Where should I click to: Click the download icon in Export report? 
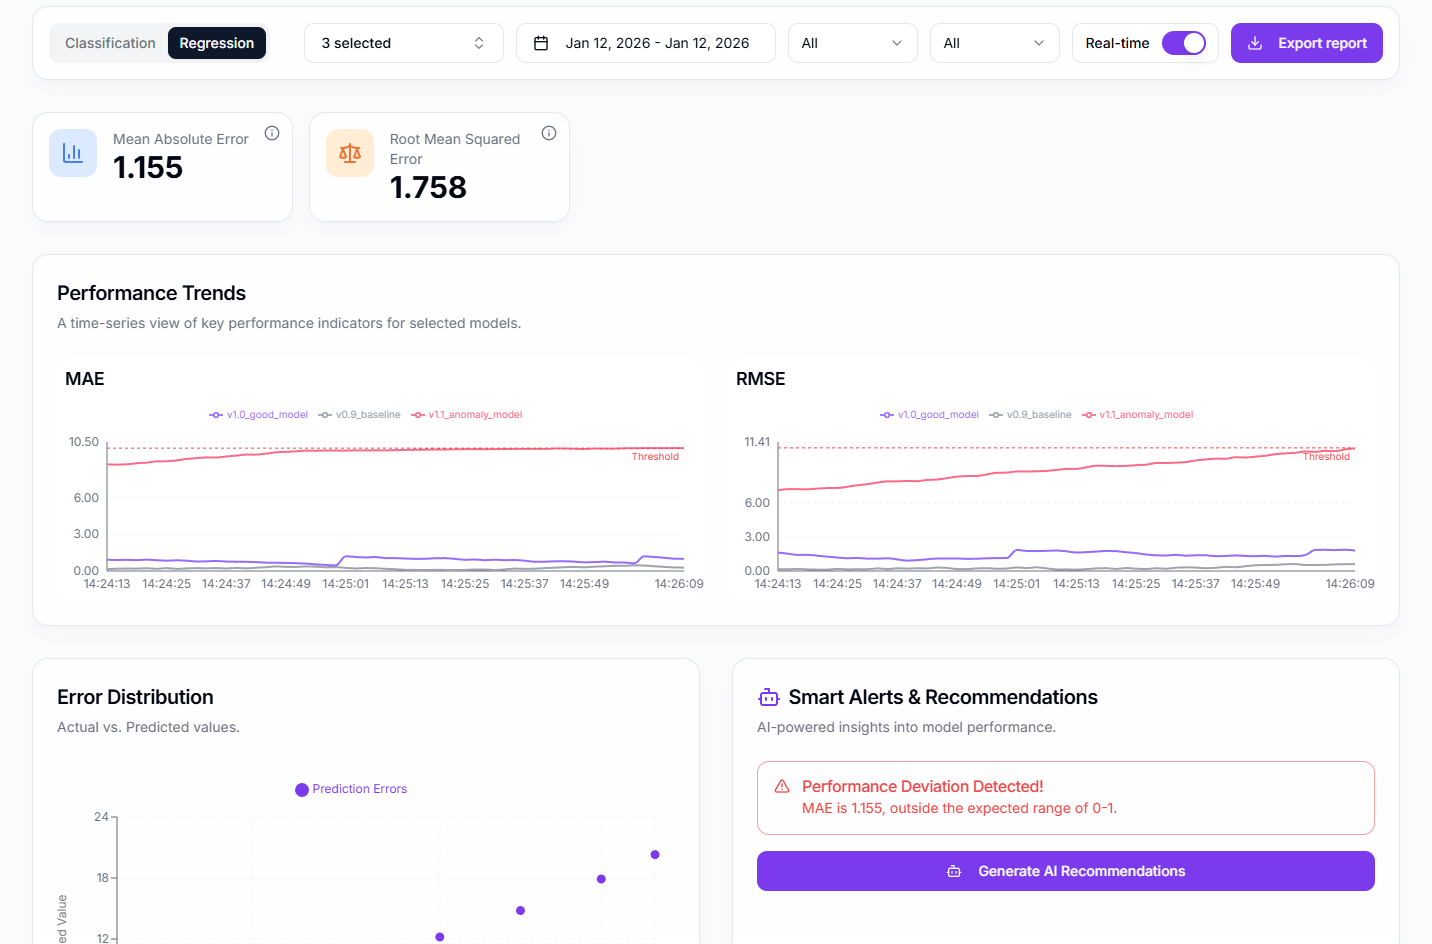(1255, 43)
